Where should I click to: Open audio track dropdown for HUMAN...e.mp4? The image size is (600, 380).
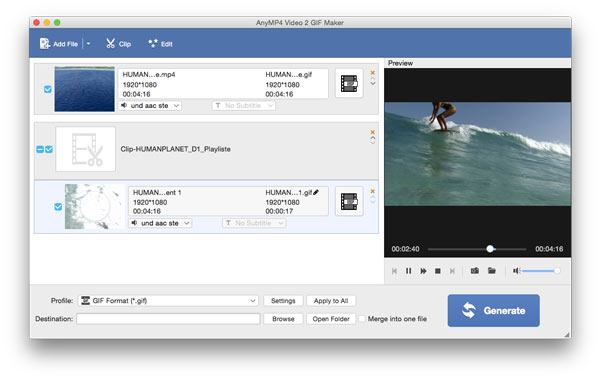coord(150,105)
